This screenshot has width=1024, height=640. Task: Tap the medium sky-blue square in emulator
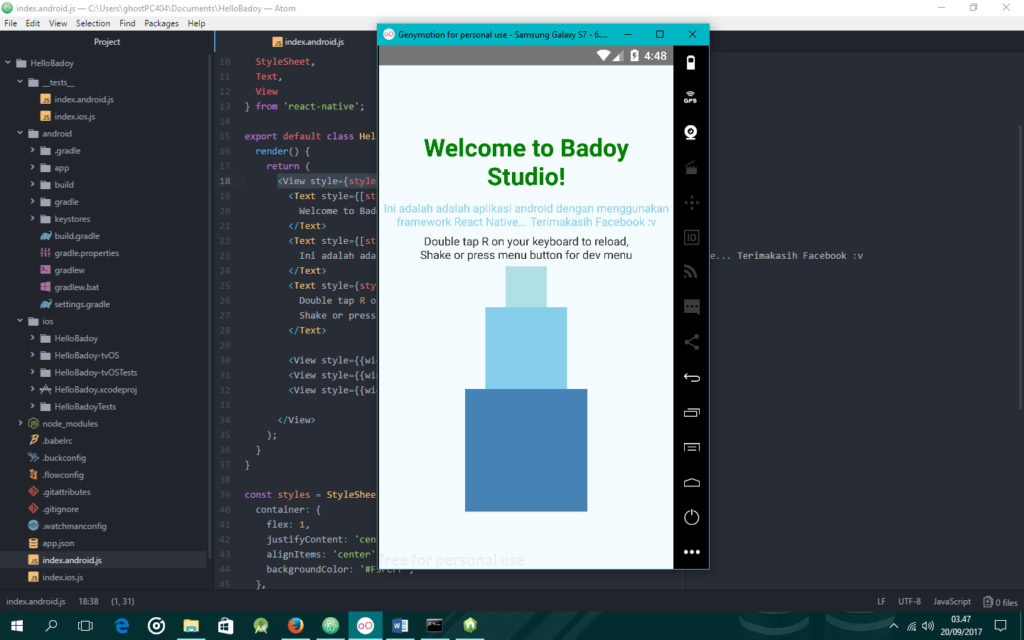526,348
